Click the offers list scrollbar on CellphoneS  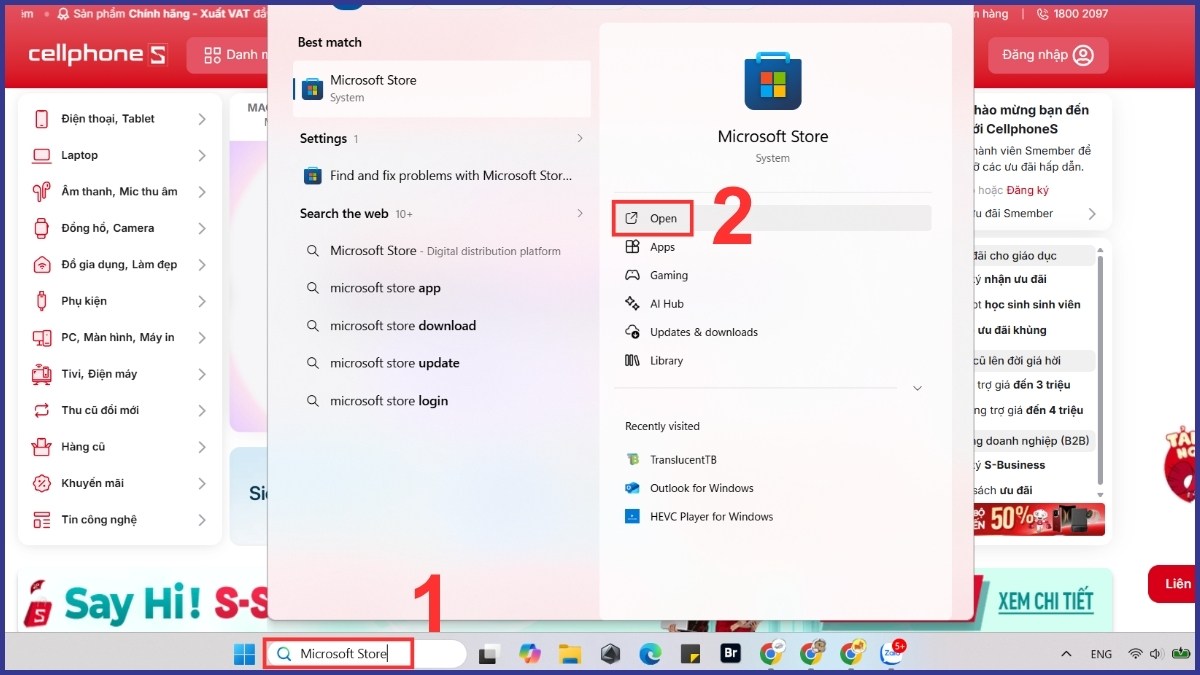pos(1101,370)
